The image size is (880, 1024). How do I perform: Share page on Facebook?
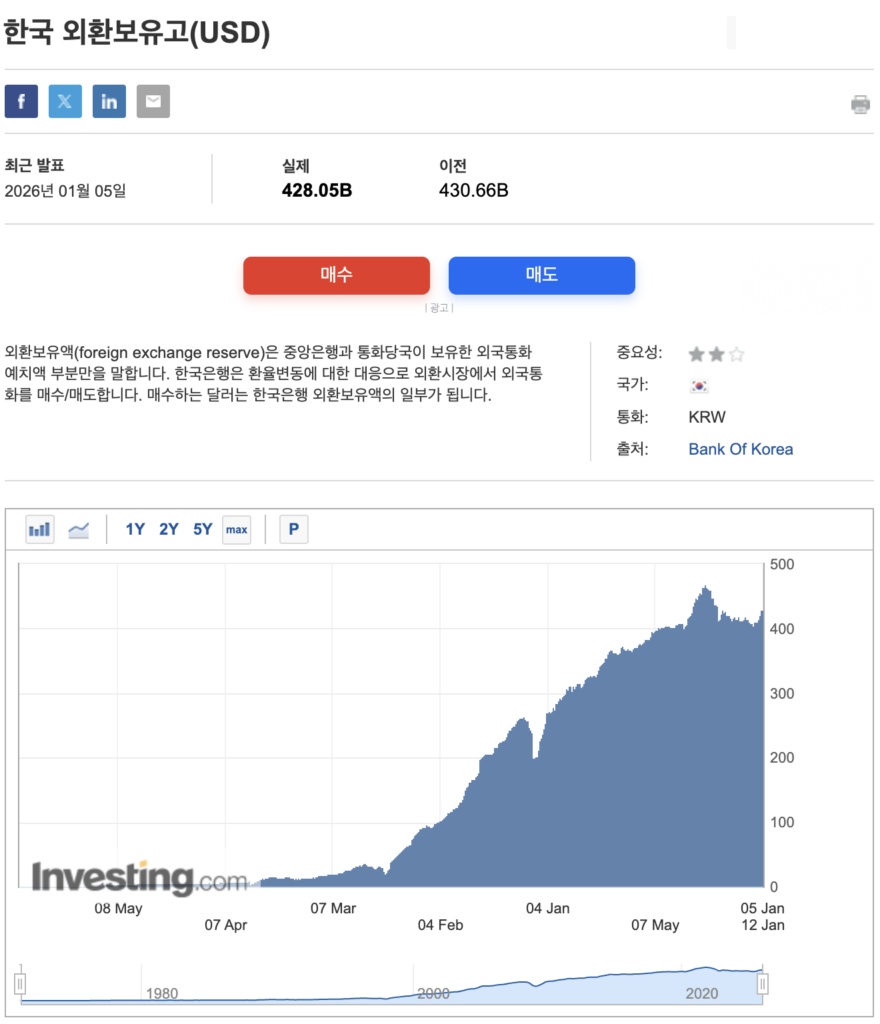pyautogui.click(x=21, y=102)
